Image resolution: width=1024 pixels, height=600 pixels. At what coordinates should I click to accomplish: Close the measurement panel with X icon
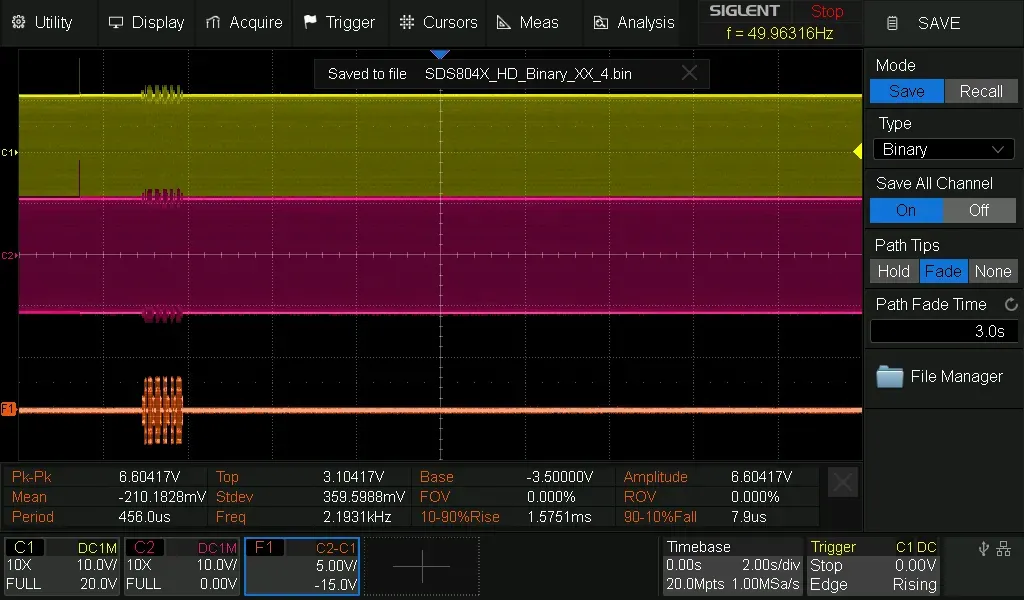pyautogui.click(x=843, y=483)
